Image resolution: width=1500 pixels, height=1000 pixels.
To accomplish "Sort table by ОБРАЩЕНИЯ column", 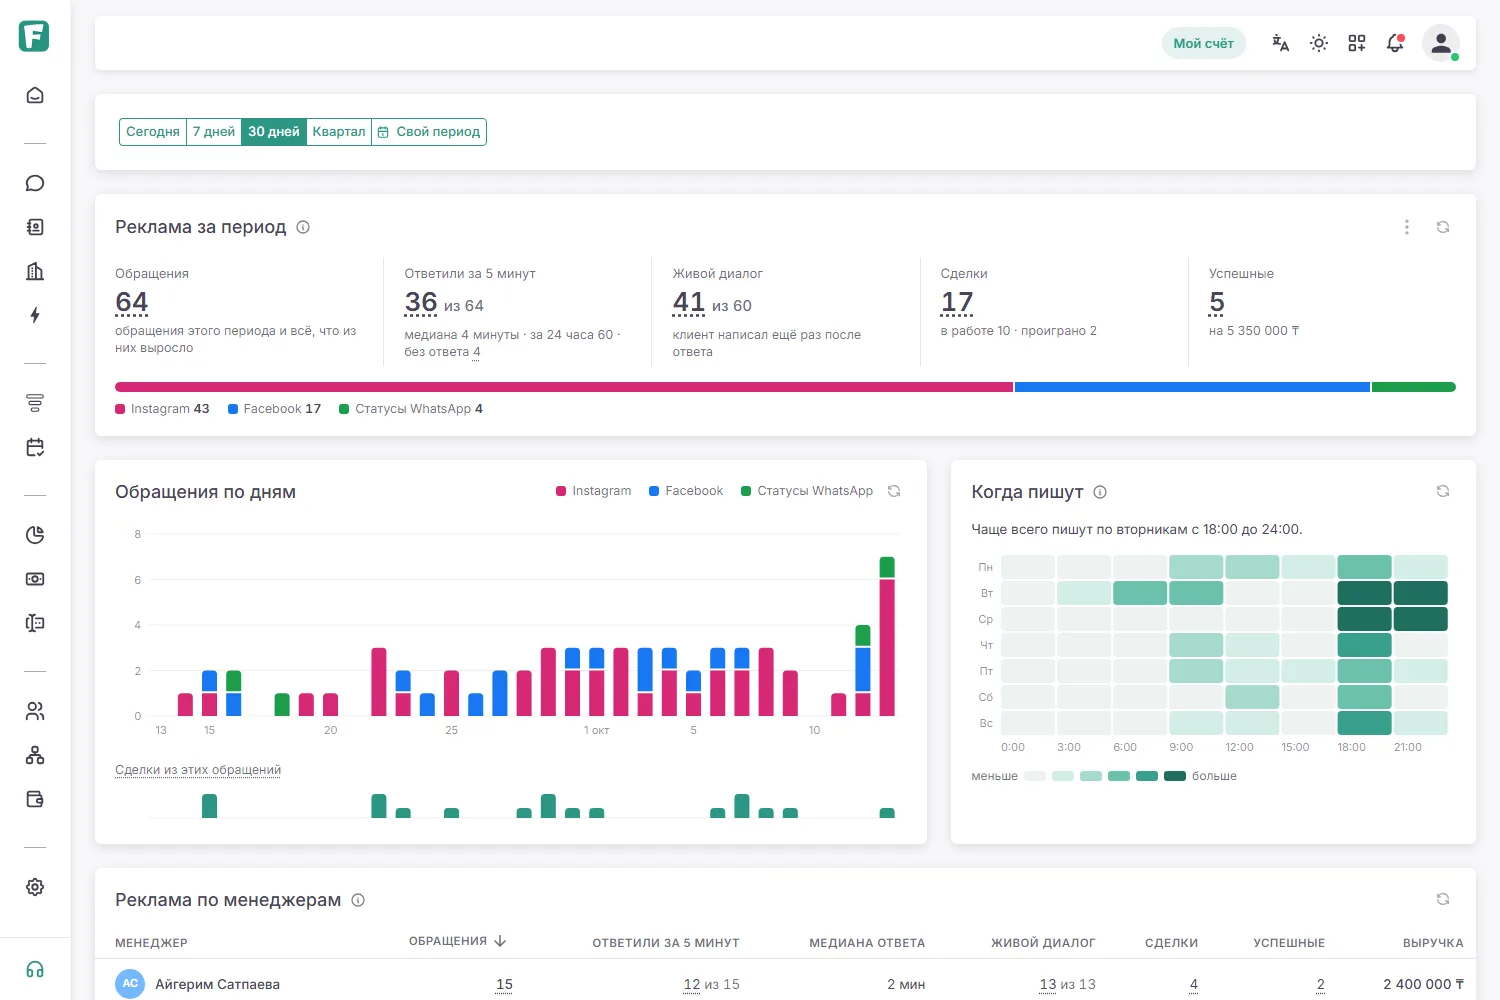I will pos(458,941).
